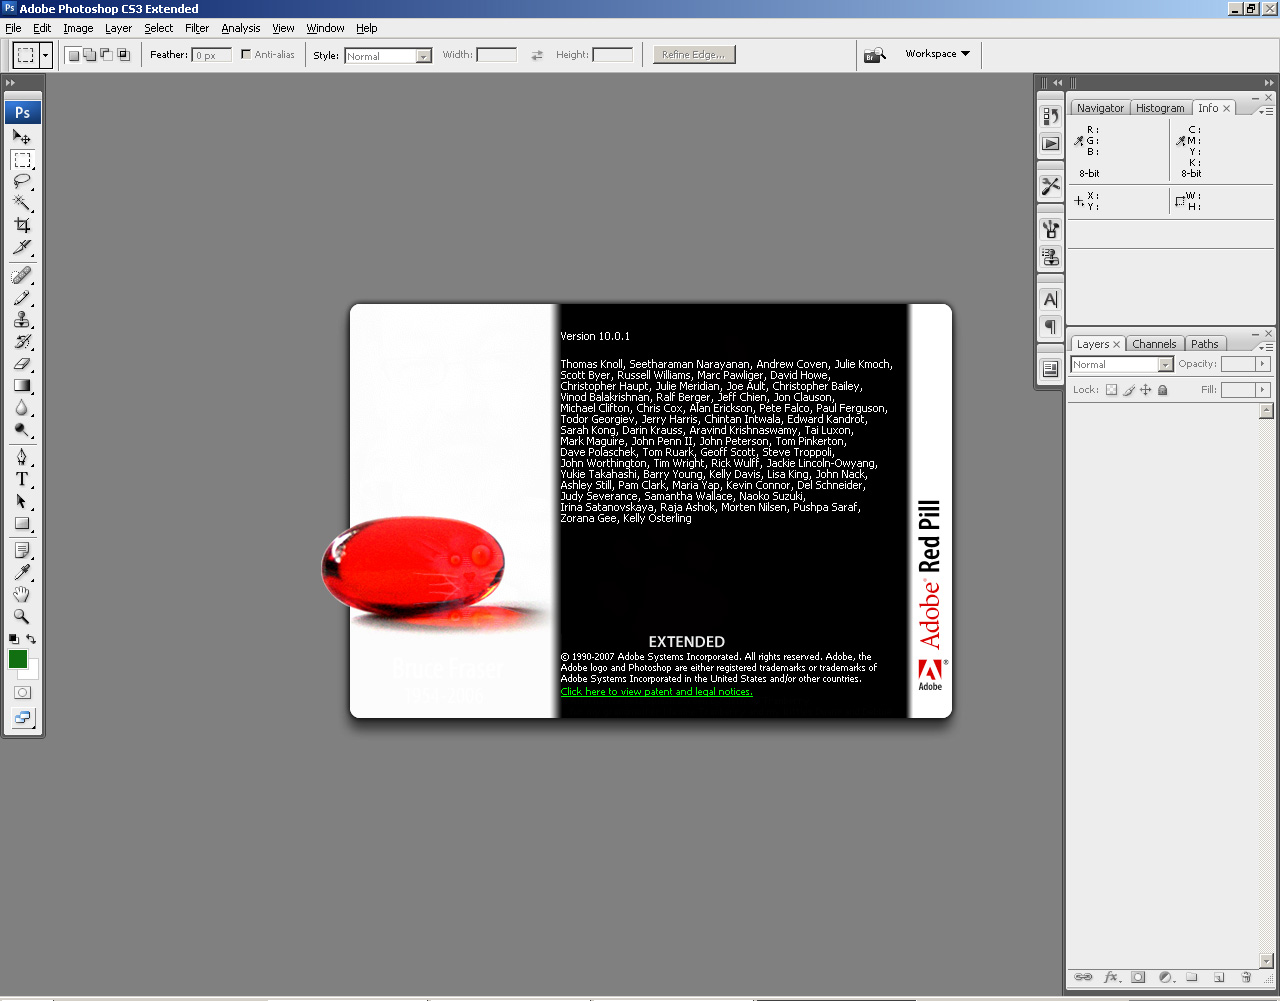Open the Paragraph panel icon

tap(1050, 327)
